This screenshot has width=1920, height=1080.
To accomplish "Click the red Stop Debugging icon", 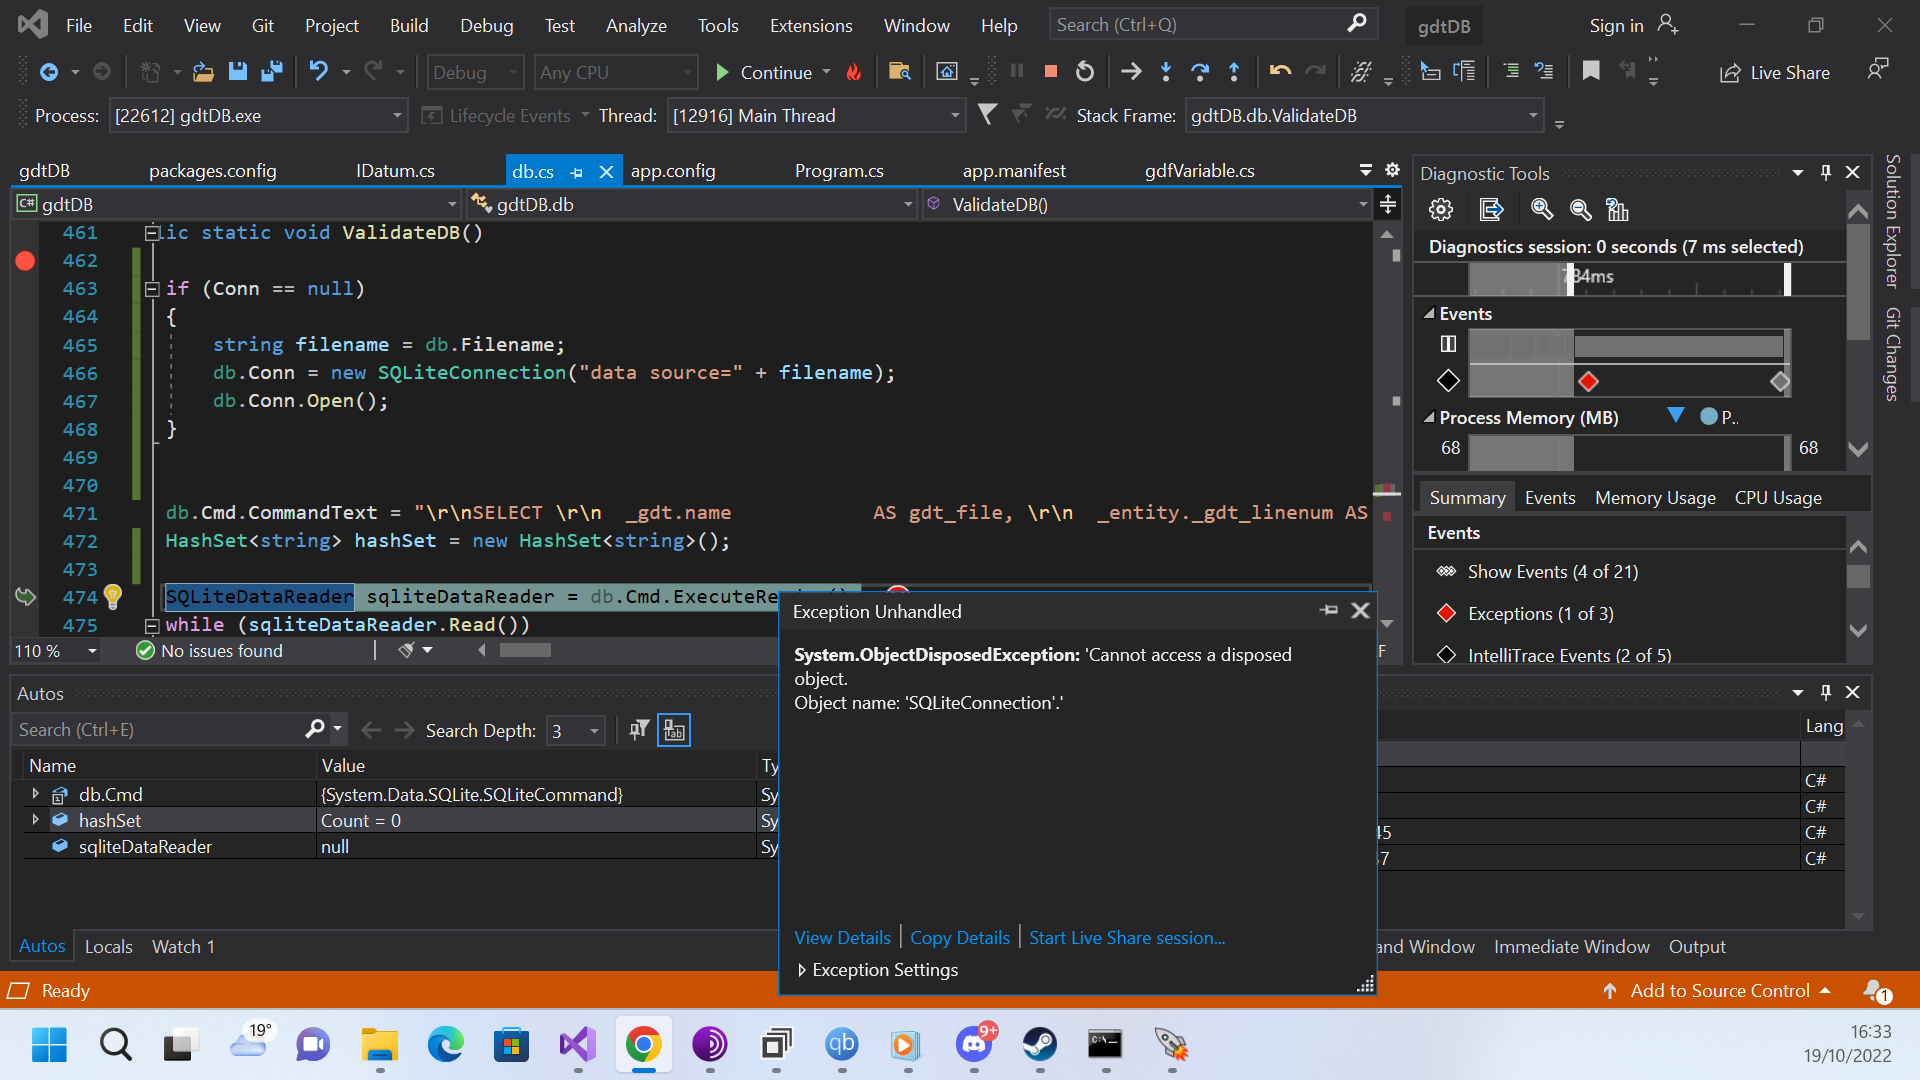I will point(1050,72).
